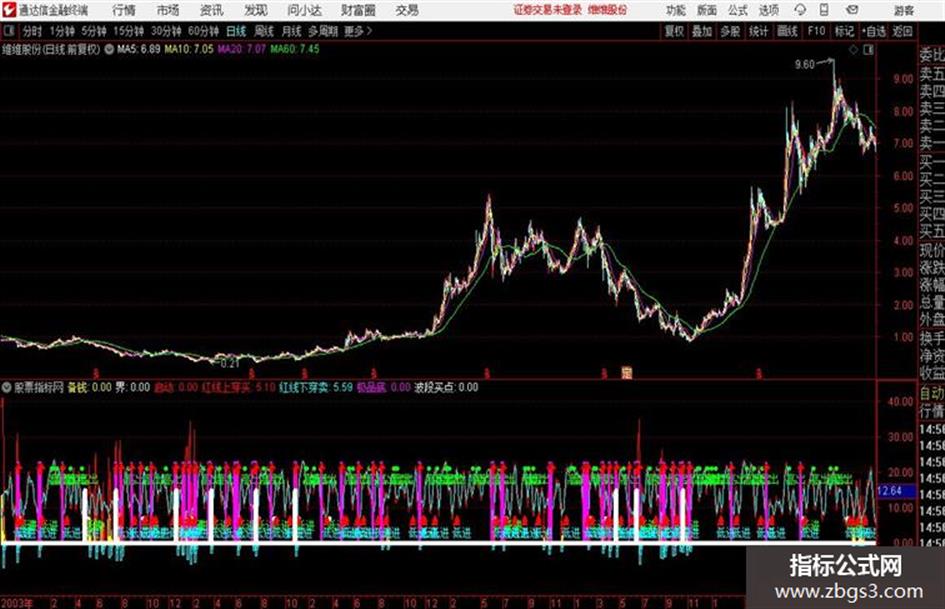Click the 复权 toolbar button

point(674,31)
